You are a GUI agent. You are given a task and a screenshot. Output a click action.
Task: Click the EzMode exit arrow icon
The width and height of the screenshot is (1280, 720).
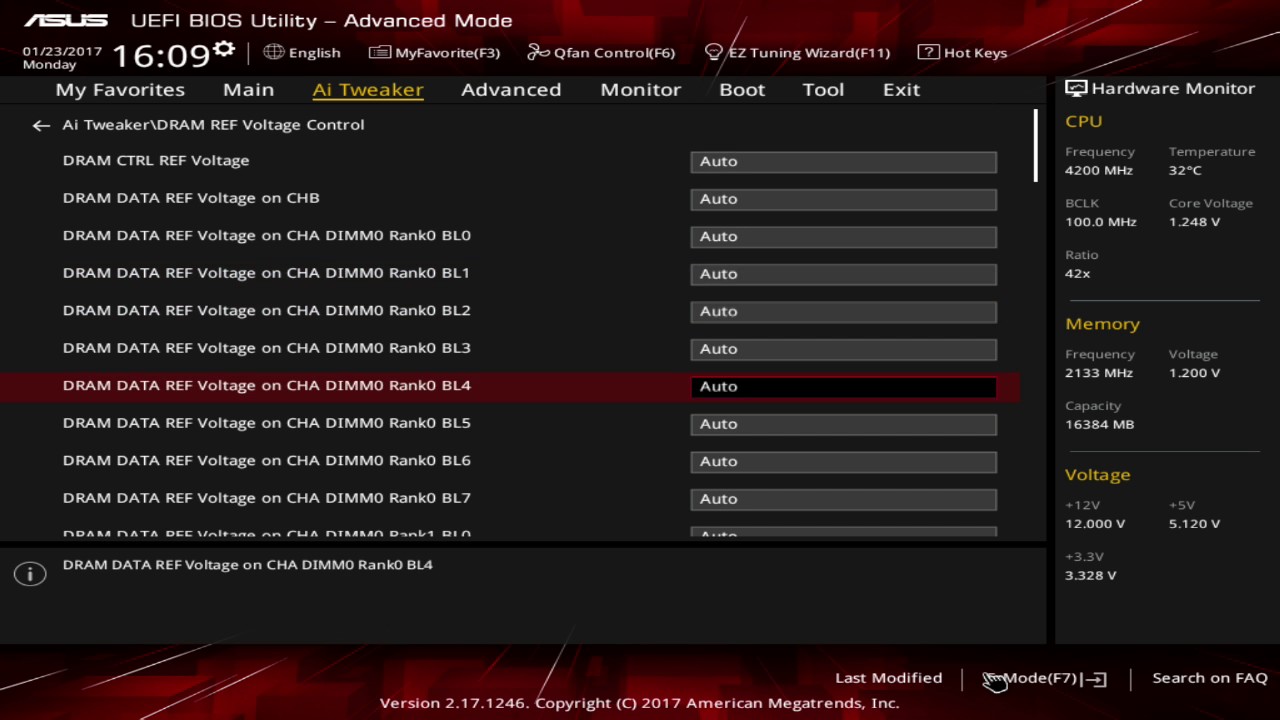coord(1095,679)
